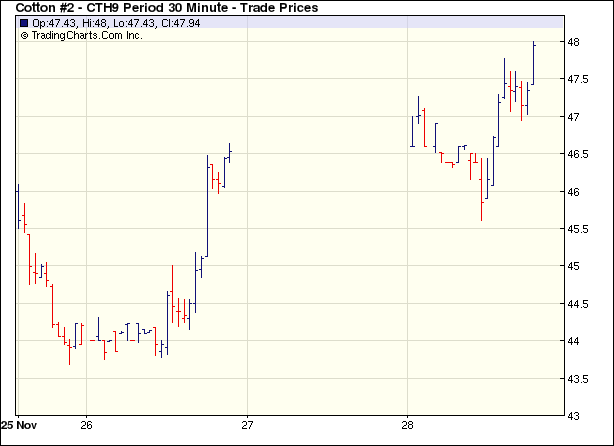Click the 47.5 price axis label
This screenshot has width=614, height=446.
tap(579, 80)
